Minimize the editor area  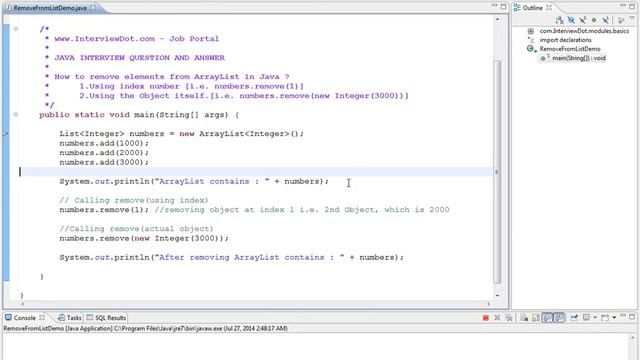click(494, 5)
